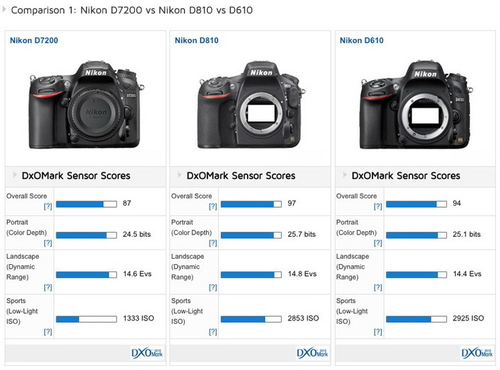Expand DxOMark Sensor Scores arrow for D610
This screenshot has height=370, width=500.
(344, 175)
